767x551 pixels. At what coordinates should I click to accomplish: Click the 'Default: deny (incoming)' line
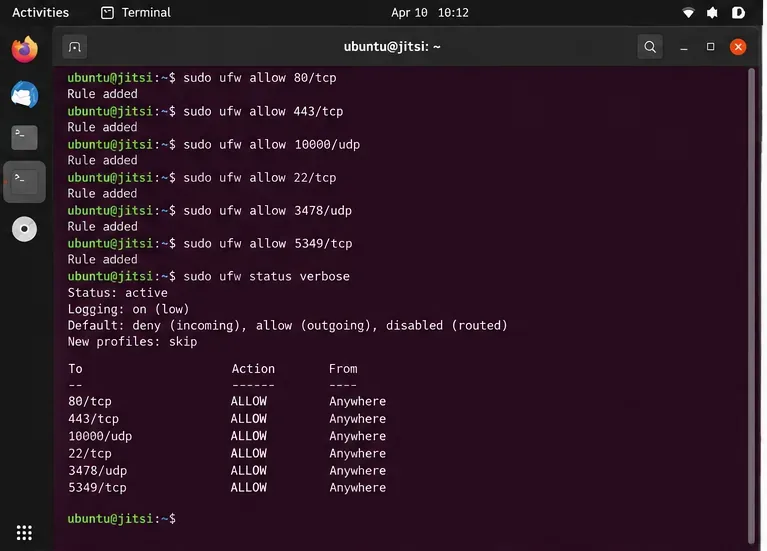(x=287, y=325)
